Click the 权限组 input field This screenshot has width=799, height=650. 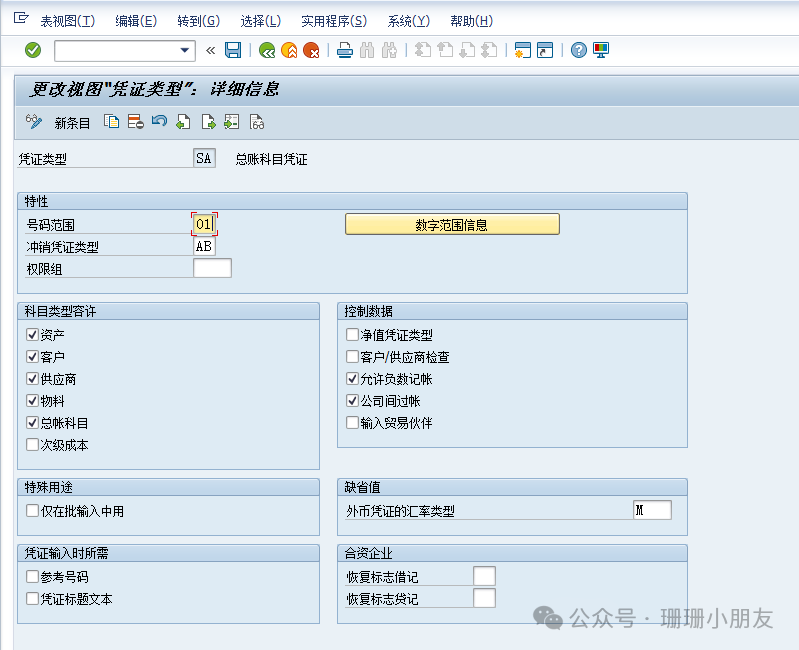(x=212, y=268)
